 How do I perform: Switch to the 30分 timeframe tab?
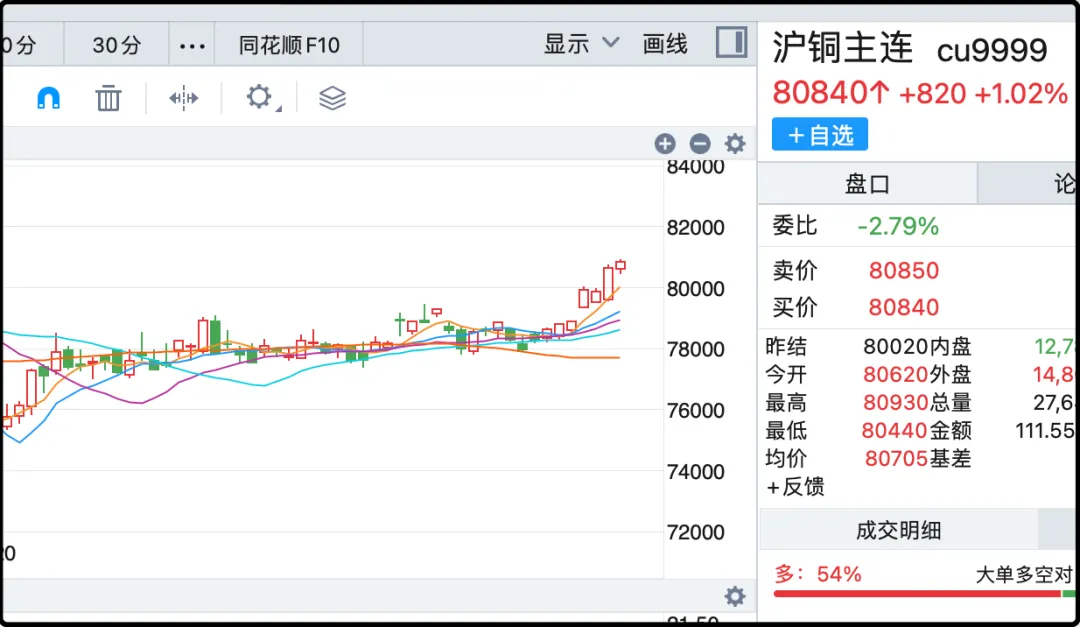point(117,45)
